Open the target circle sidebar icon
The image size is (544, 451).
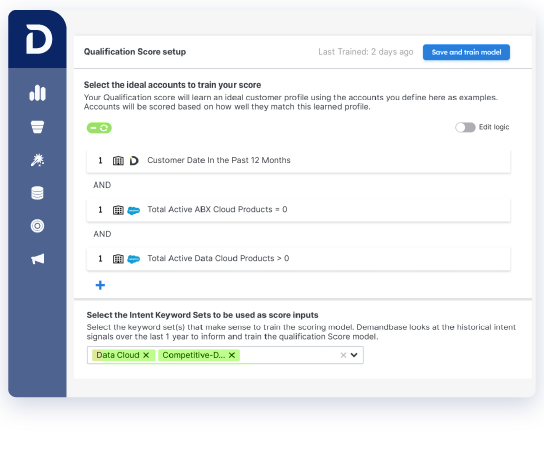pyautogui.click(x=37, y=226)
